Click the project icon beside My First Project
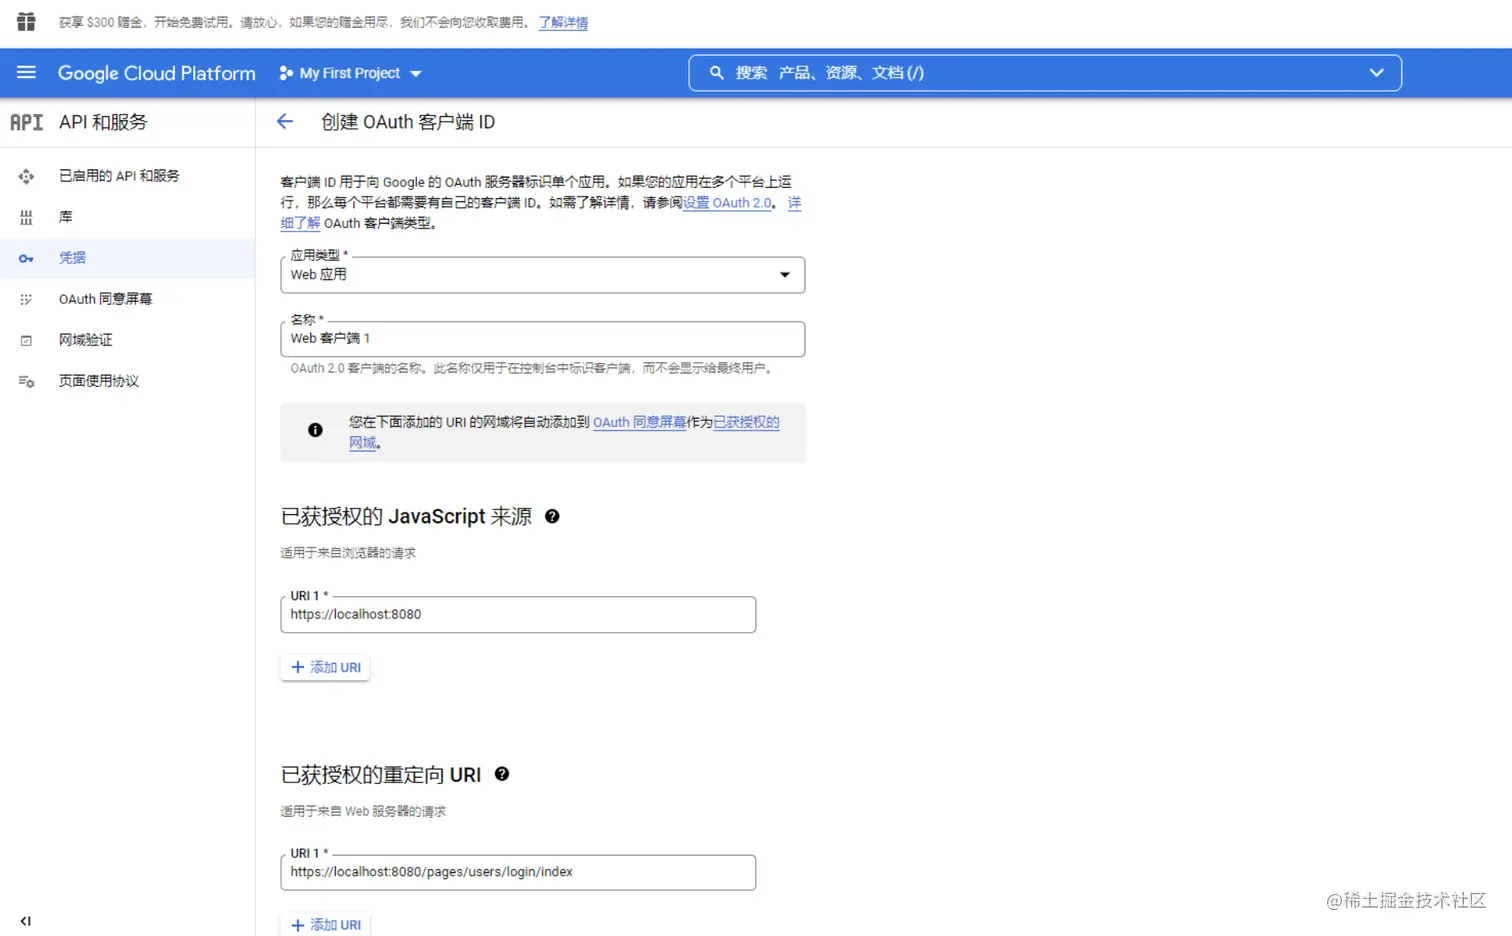1512x936 pixels. [286, 73]
